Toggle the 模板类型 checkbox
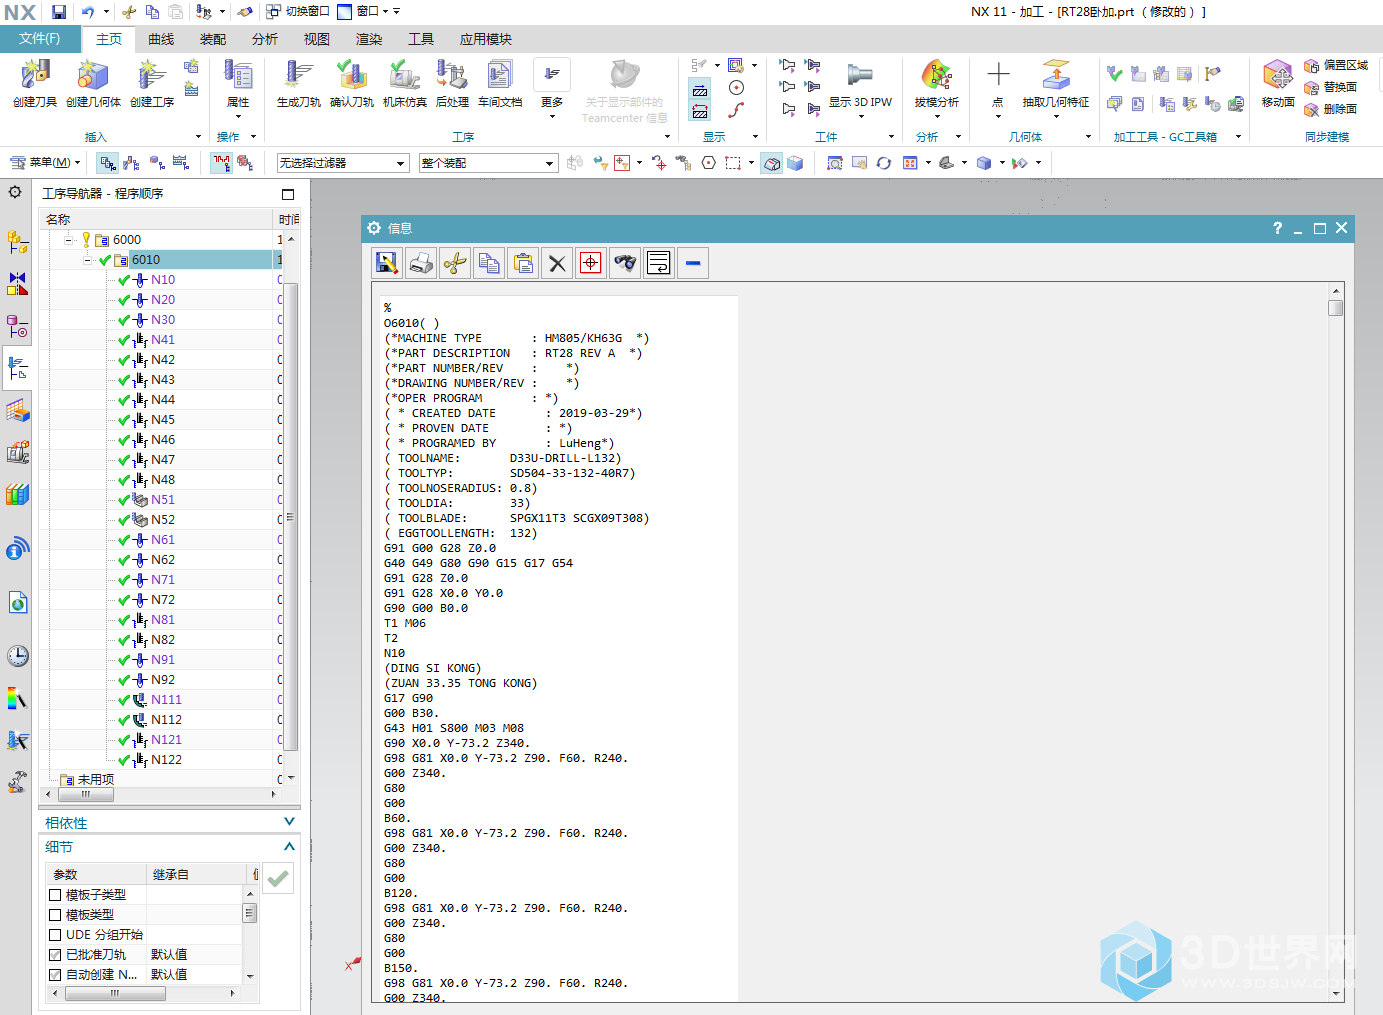This screenshot has height=1015, width=1383. pyautogui.click(x=55, y=915)
